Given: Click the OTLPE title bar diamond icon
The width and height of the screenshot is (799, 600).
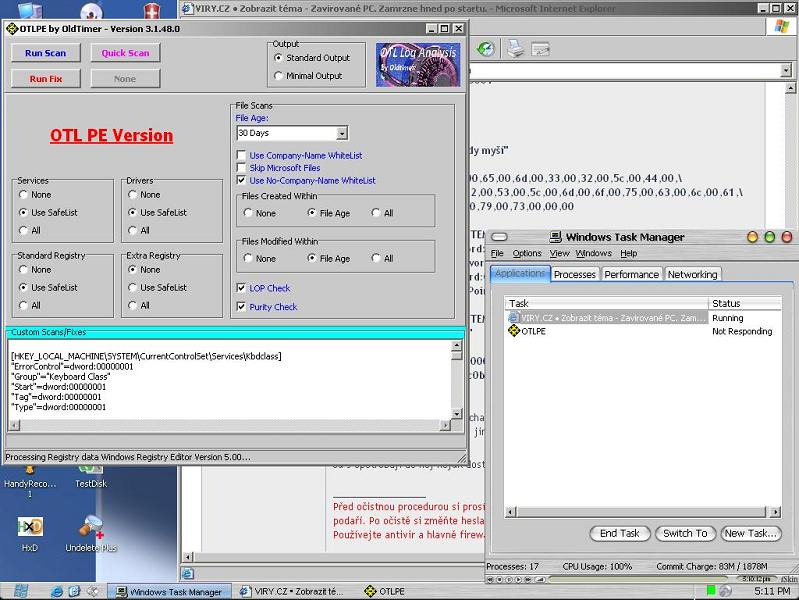Looking at the screenshot, I should 12,29.
